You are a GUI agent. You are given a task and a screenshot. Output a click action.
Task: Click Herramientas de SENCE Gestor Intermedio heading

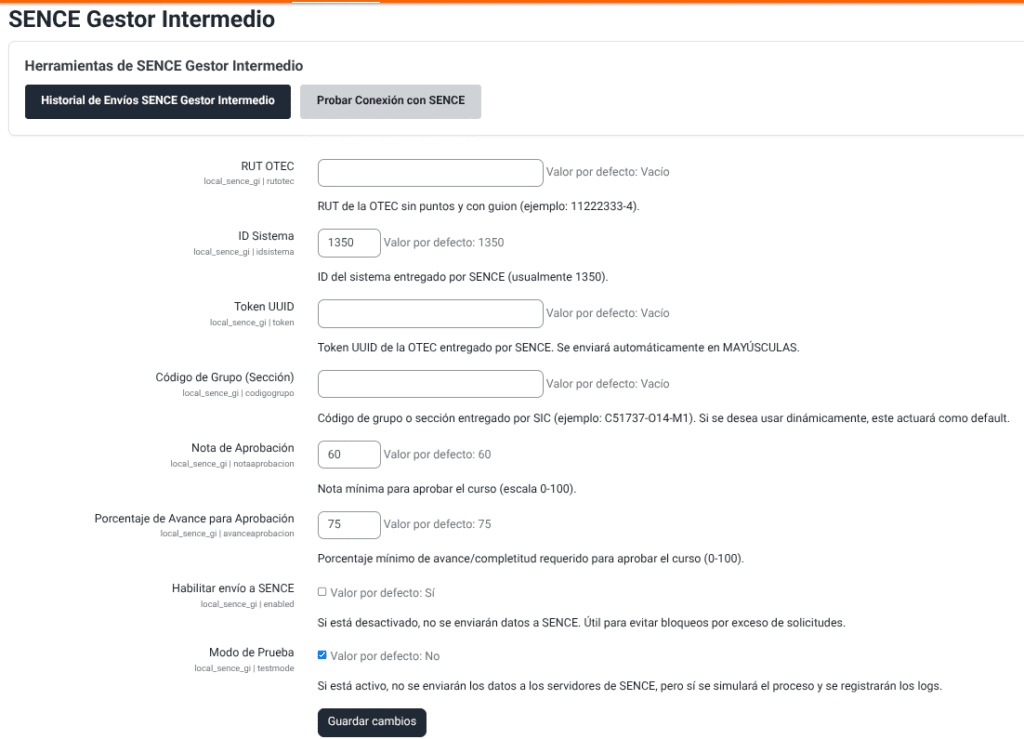(x=164, y=66)
